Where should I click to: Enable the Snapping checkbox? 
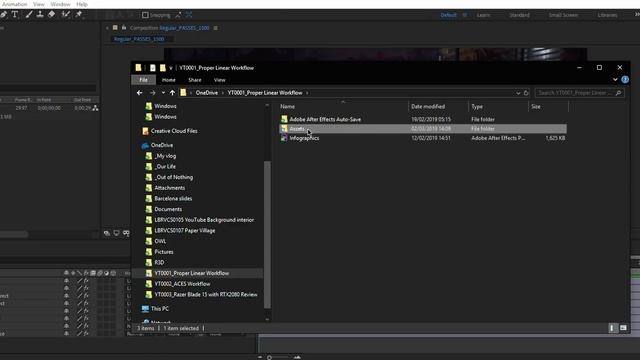(145, 15)
